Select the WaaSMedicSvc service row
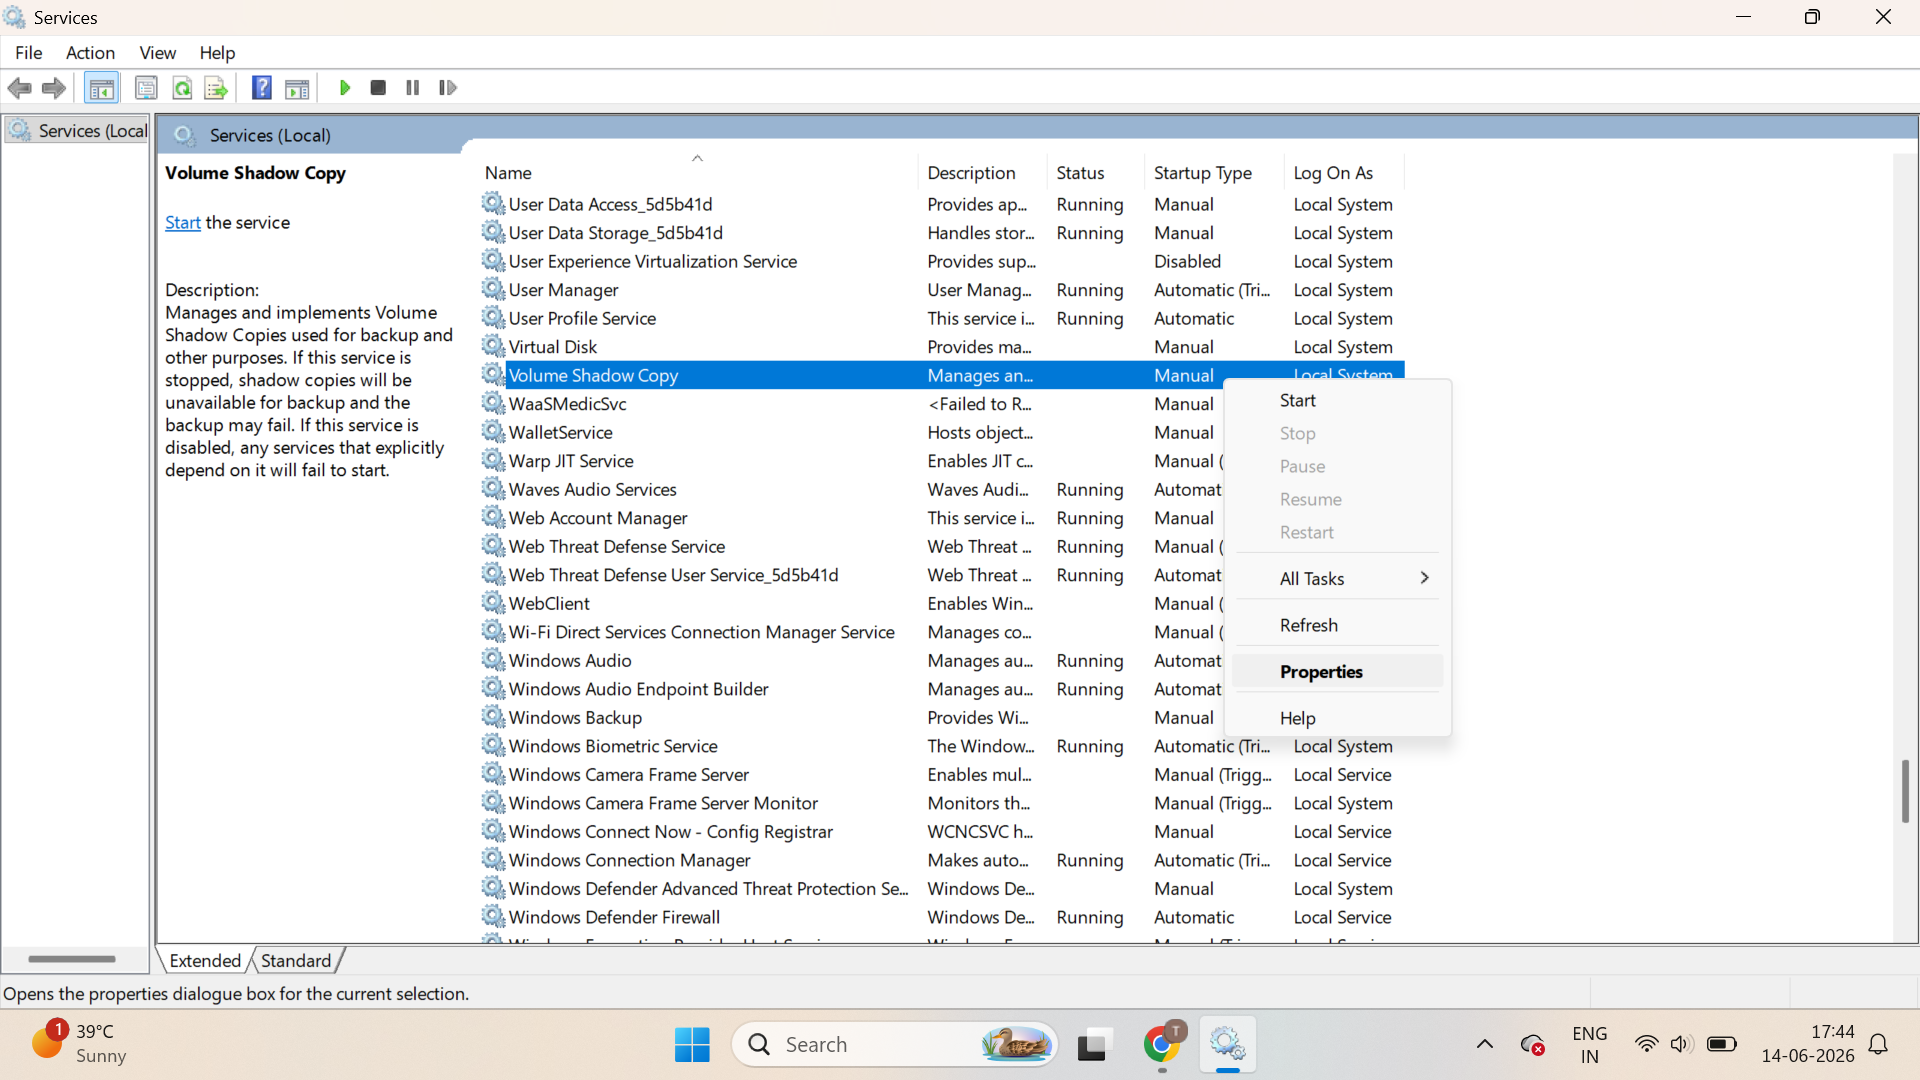The width and height of the screenshot is (1920, 1080). pyautogui.click(x=850, y=404)
